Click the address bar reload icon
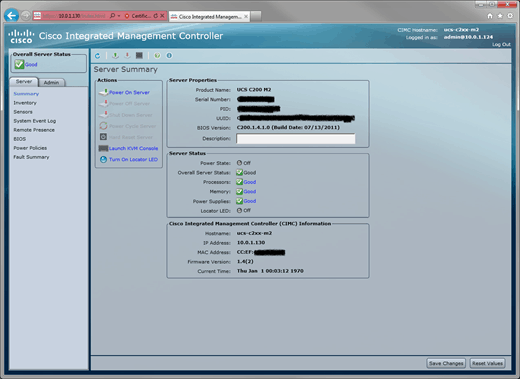 click(x=156, y=16)
